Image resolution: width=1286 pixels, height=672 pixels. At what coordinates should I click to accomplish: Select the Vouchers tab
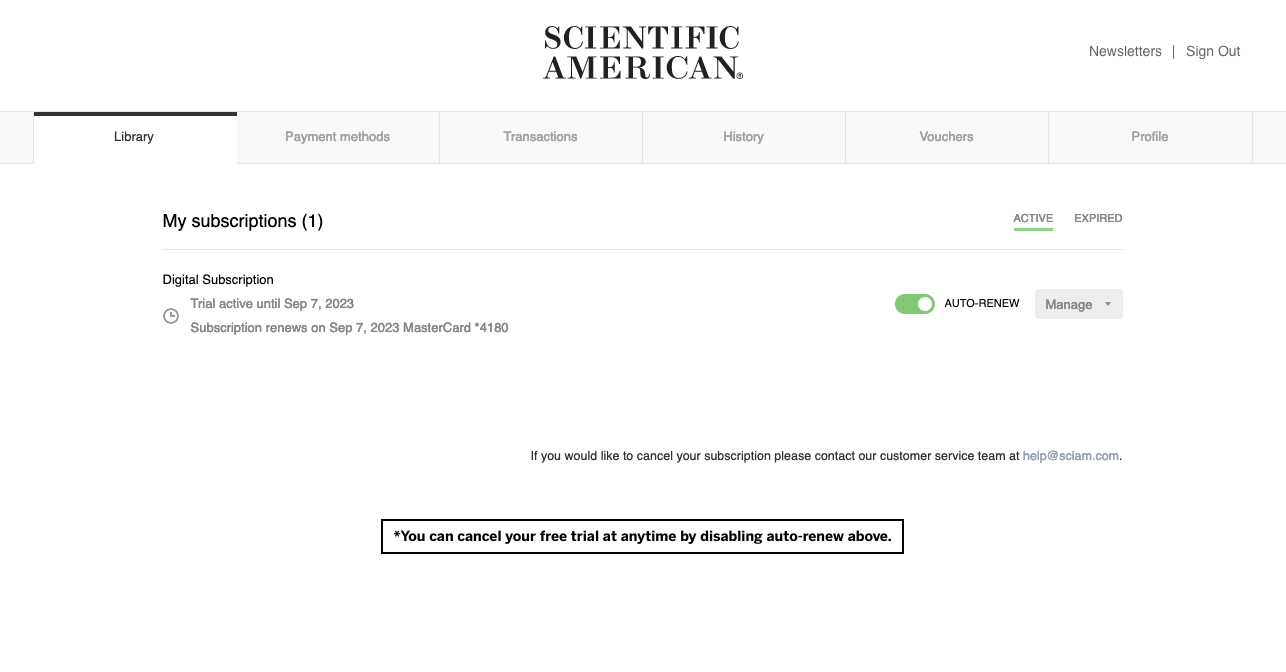coord(946,137)
